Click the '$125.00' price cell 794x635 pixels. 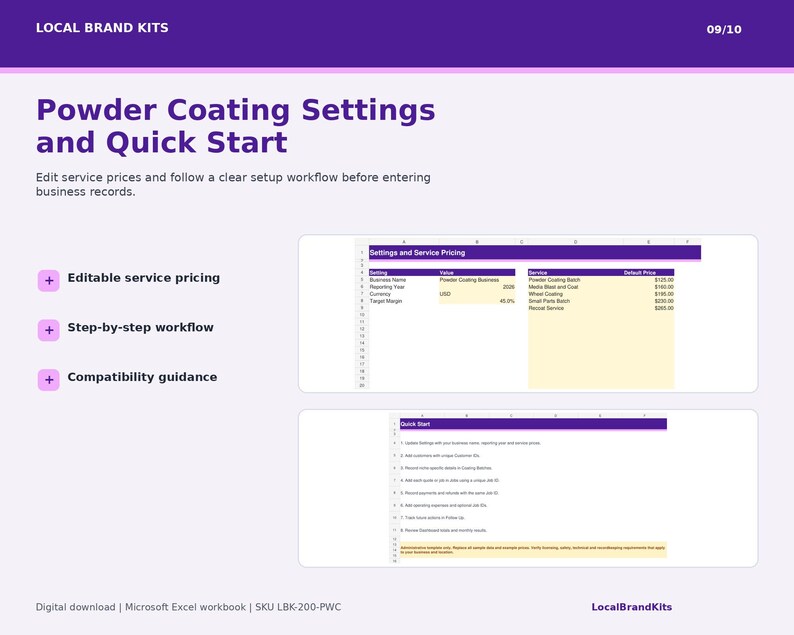649,280
